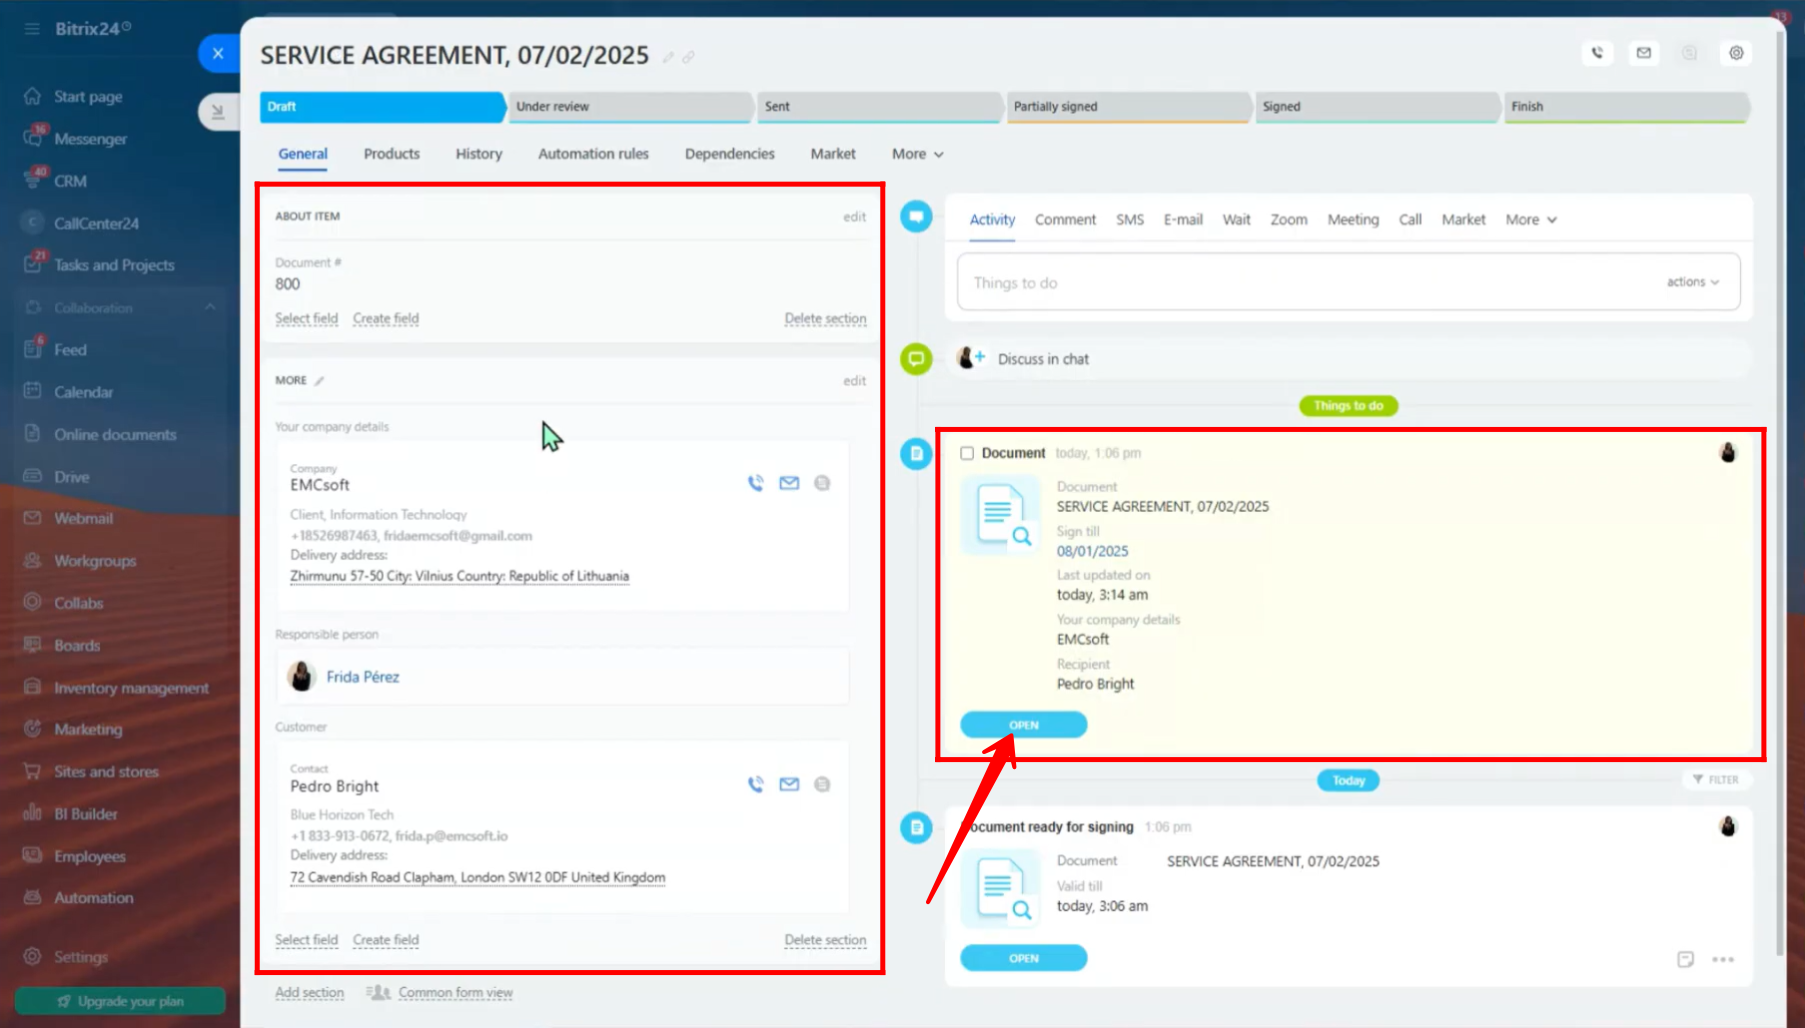Click OPEN on ready for signing card
This screenshot has height=1028, width=1805.
click(x=1023, y=958)
